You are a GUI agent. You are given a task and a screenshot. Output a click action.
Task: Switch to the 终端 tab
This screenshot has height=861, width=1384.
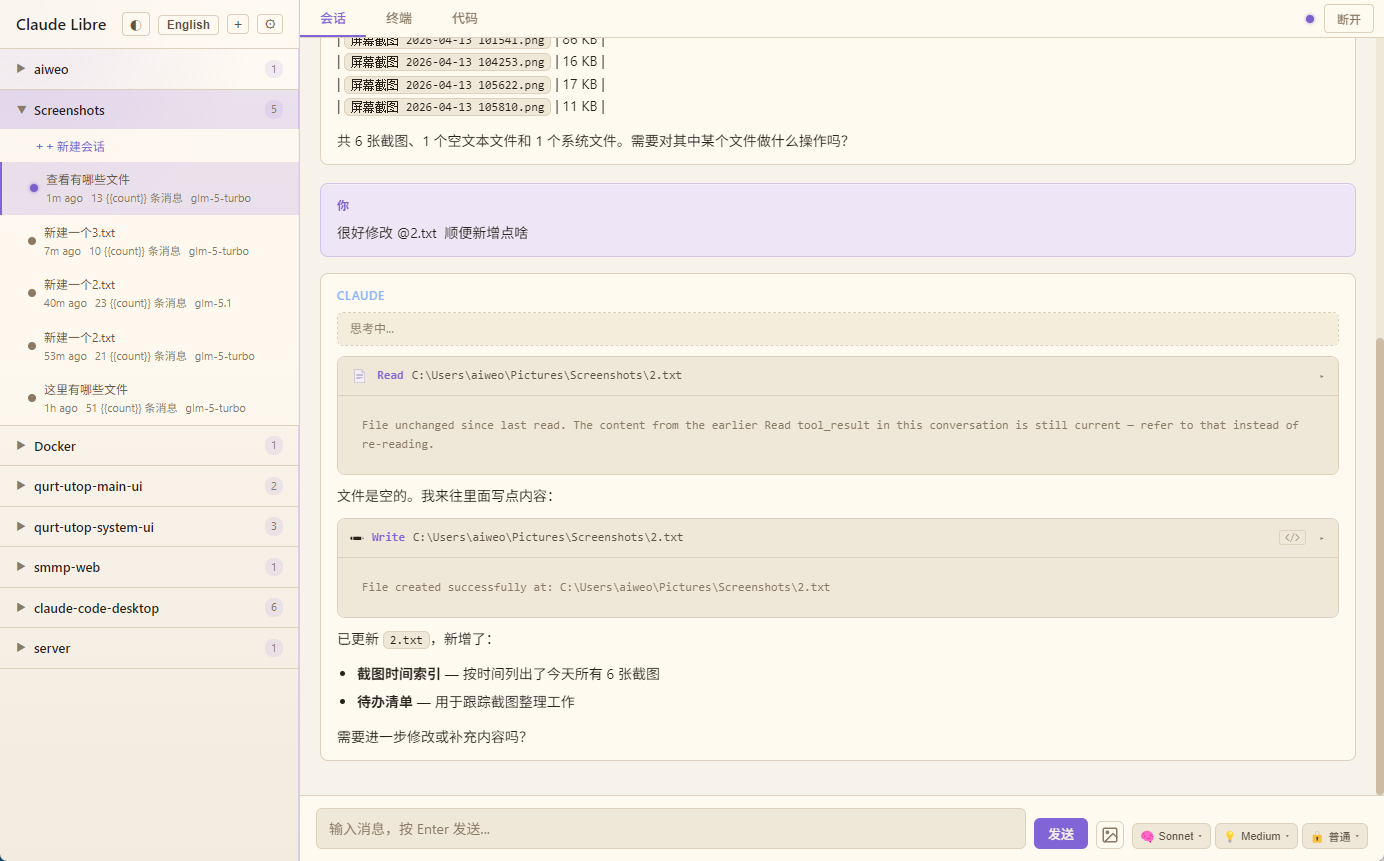pos(399,18)
